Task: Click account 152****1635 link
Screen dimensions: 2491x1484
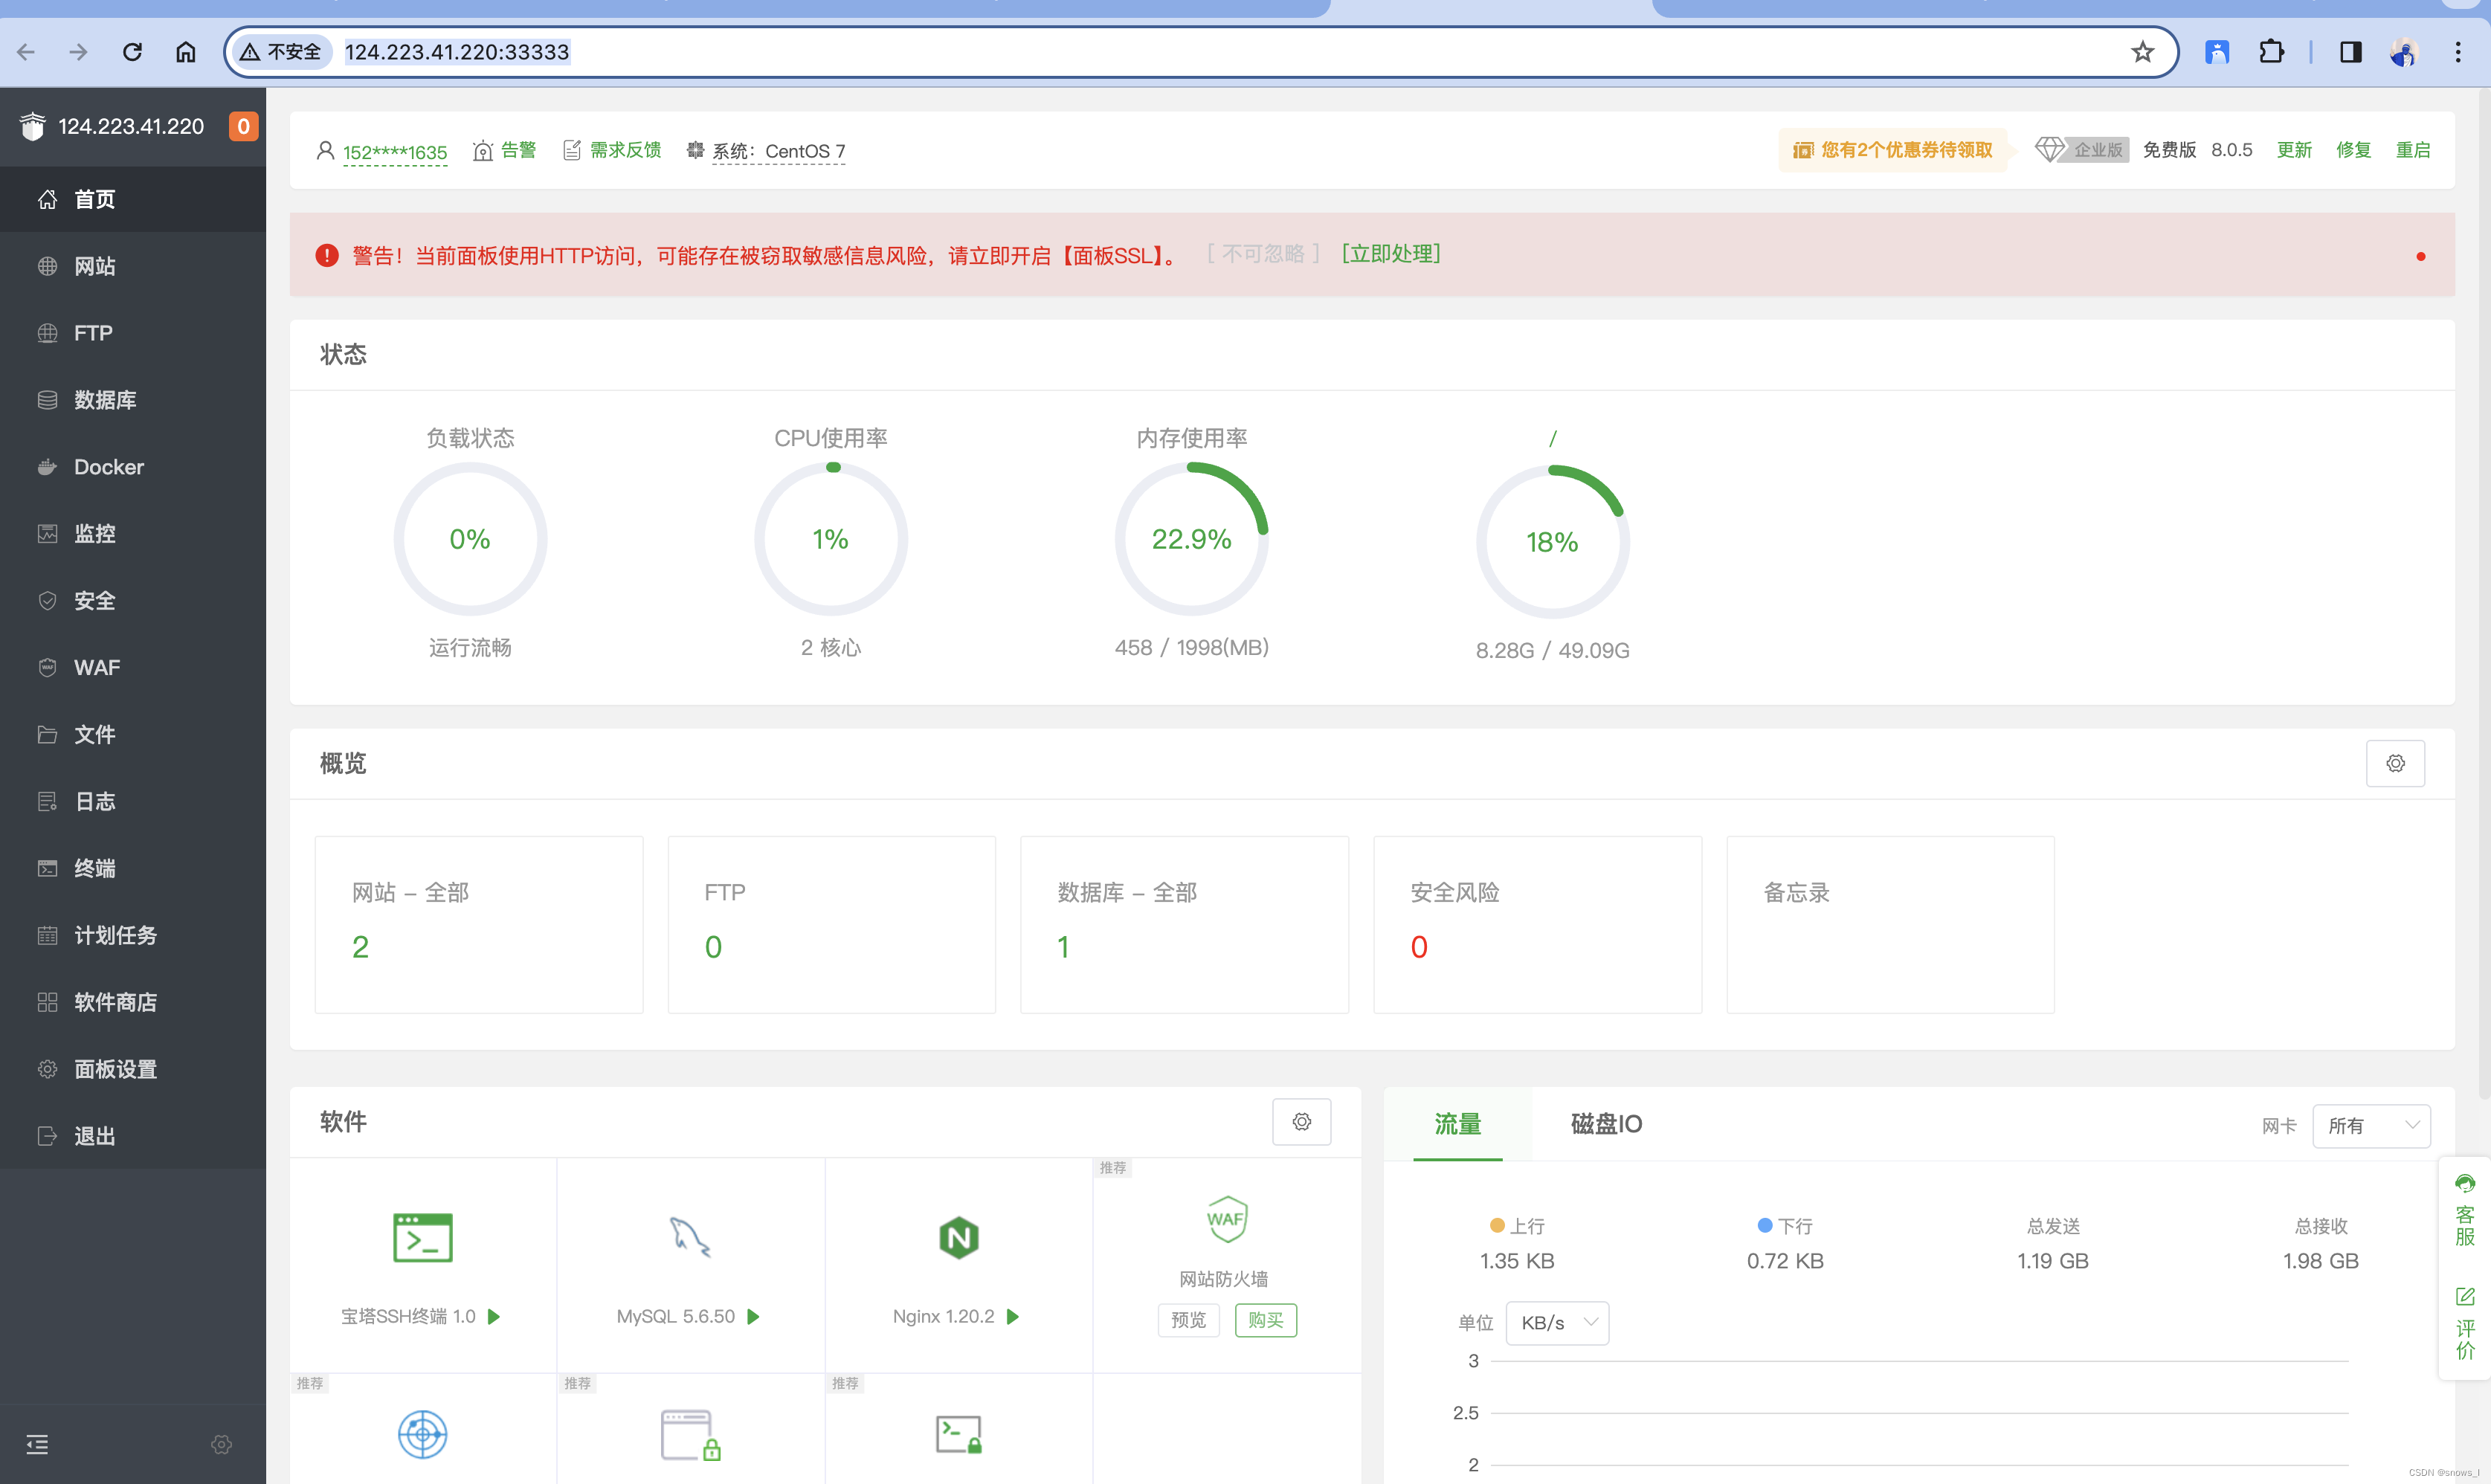Action: (x=394, y=152)
